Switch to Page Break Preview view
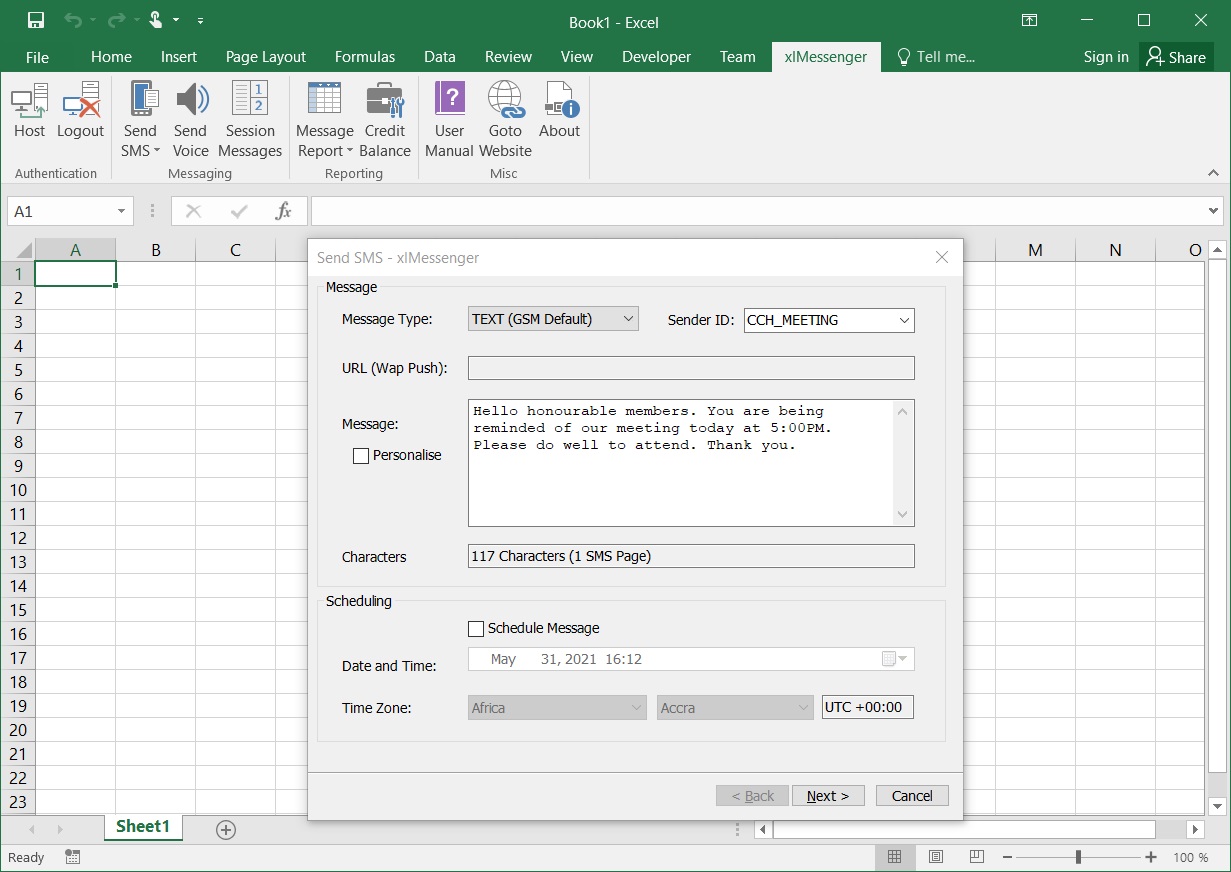This screenshot has height=872, width=1231. (975, 857)
